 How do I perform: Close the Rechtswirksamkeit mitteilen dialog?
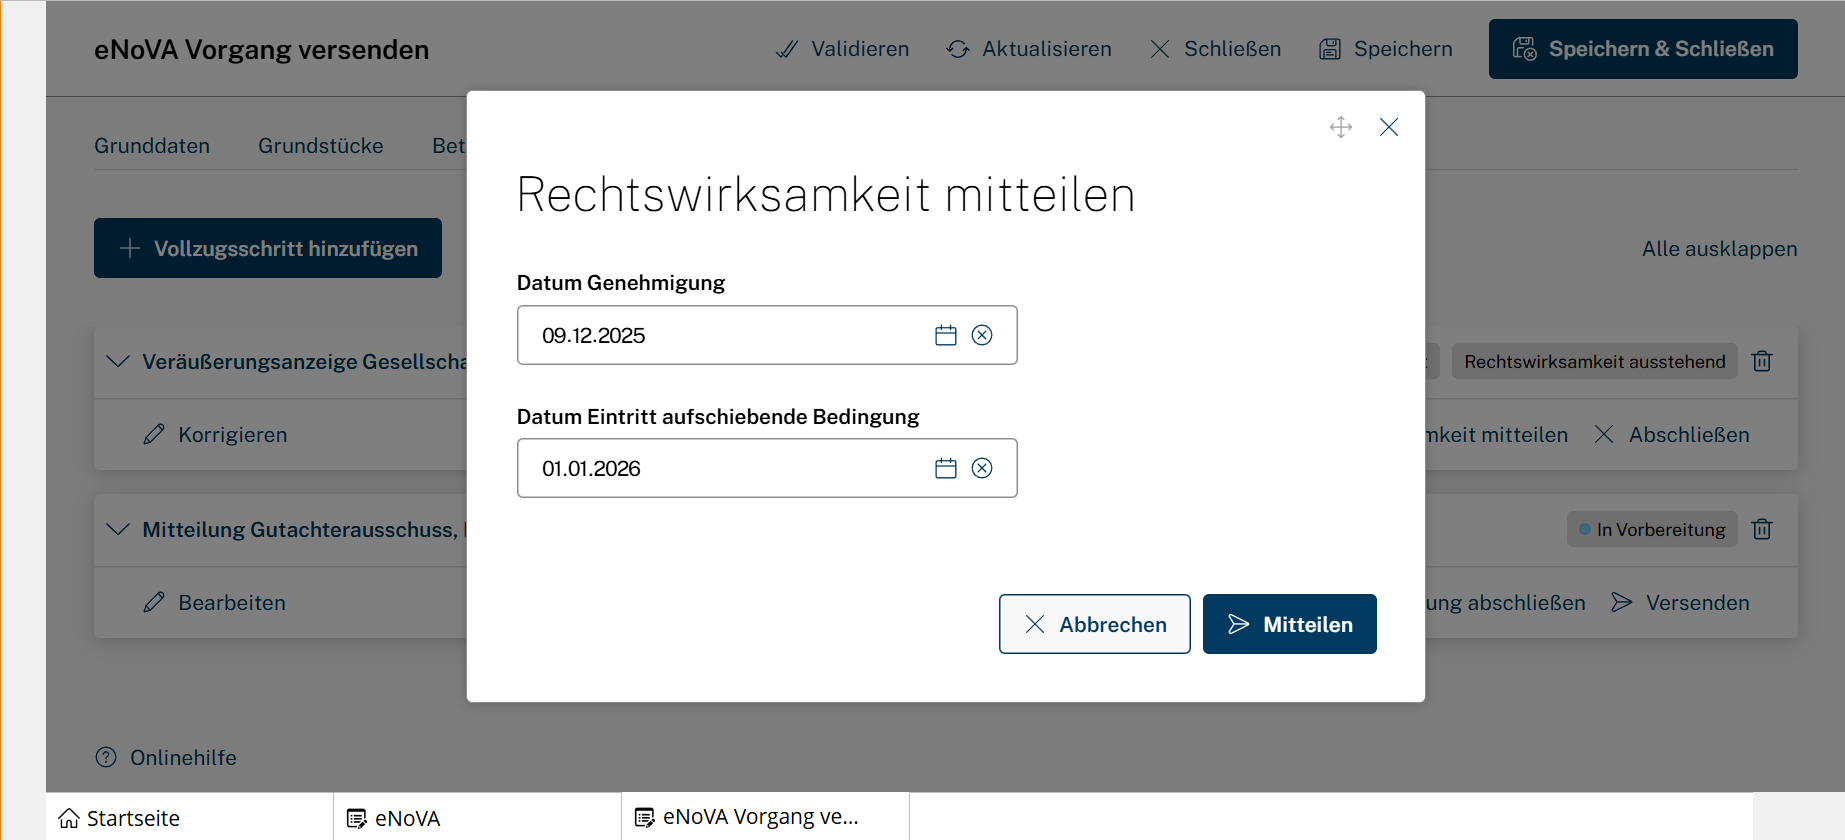pos(1388,127)
